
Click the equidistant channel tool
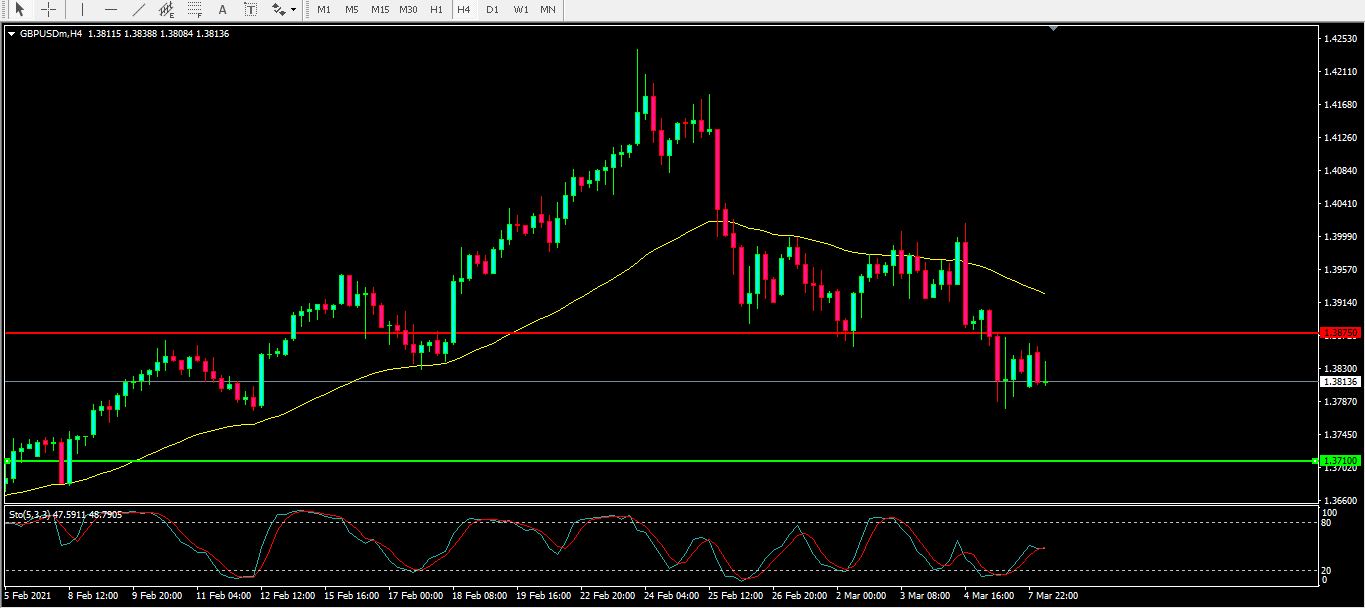tap(167, 10)
